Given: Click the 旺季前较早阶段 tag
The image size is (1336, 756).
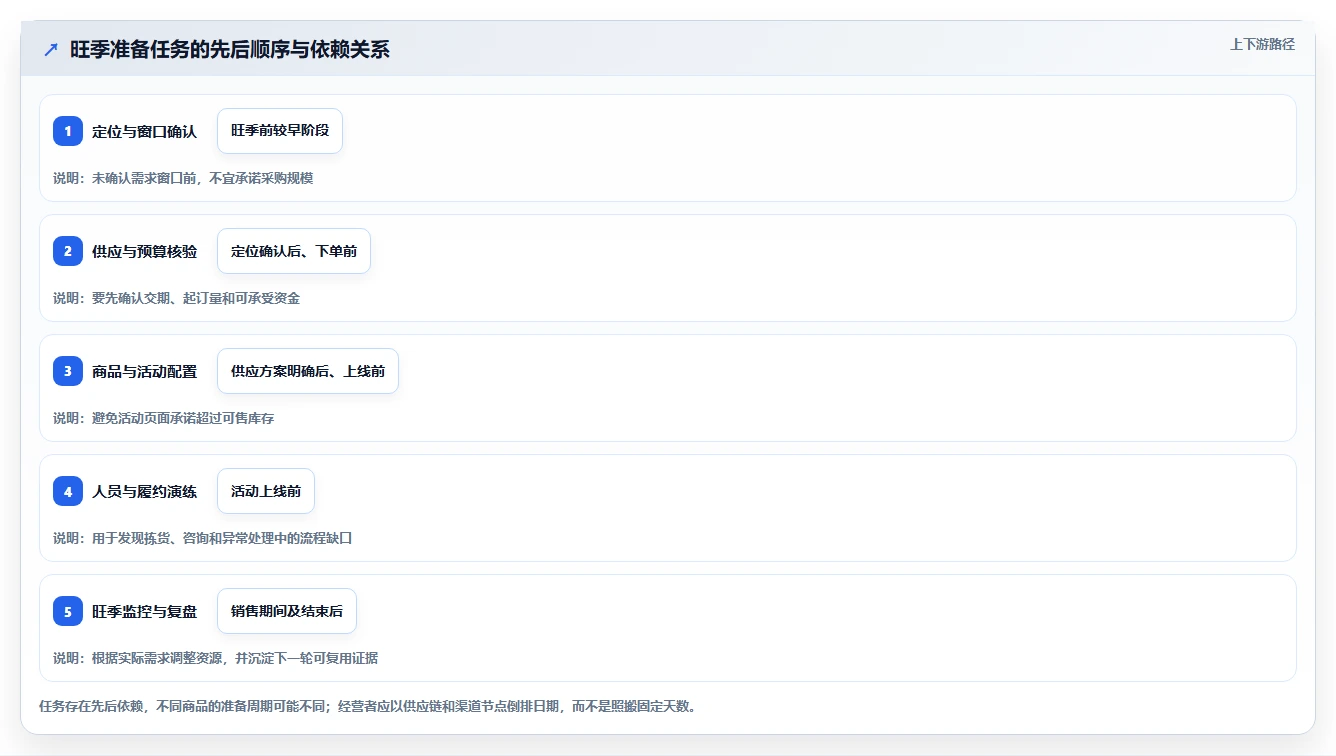Looking at the screenshot, I should coord(280,131).
